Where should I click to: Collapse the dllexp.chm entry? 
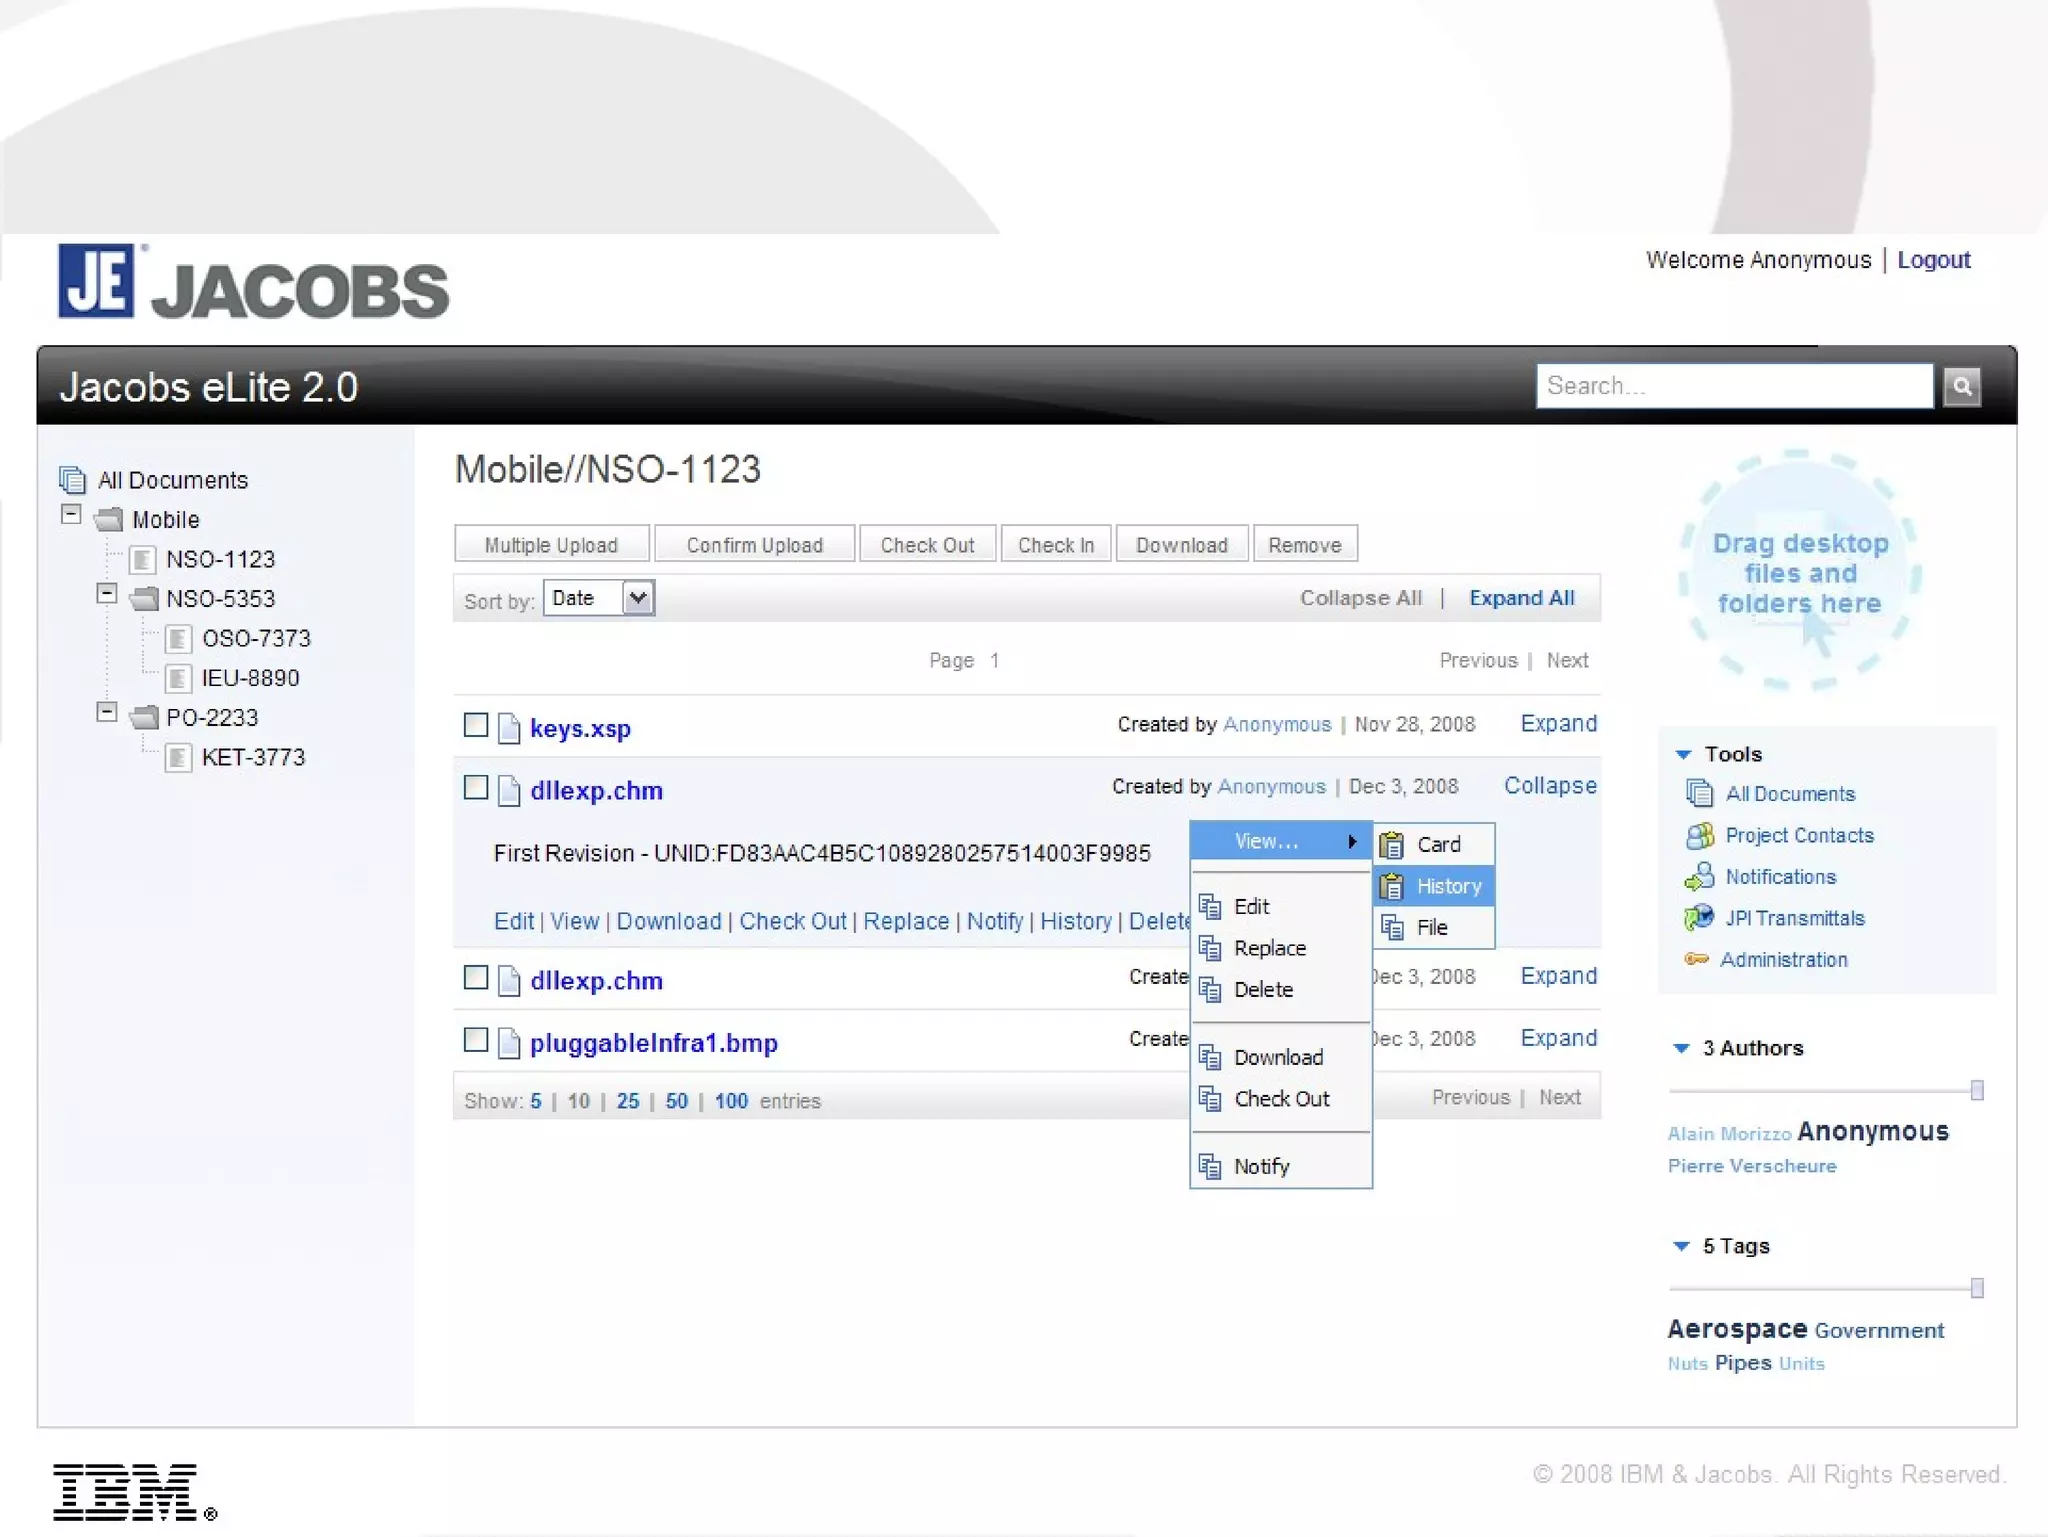(x=1550, y=786)
